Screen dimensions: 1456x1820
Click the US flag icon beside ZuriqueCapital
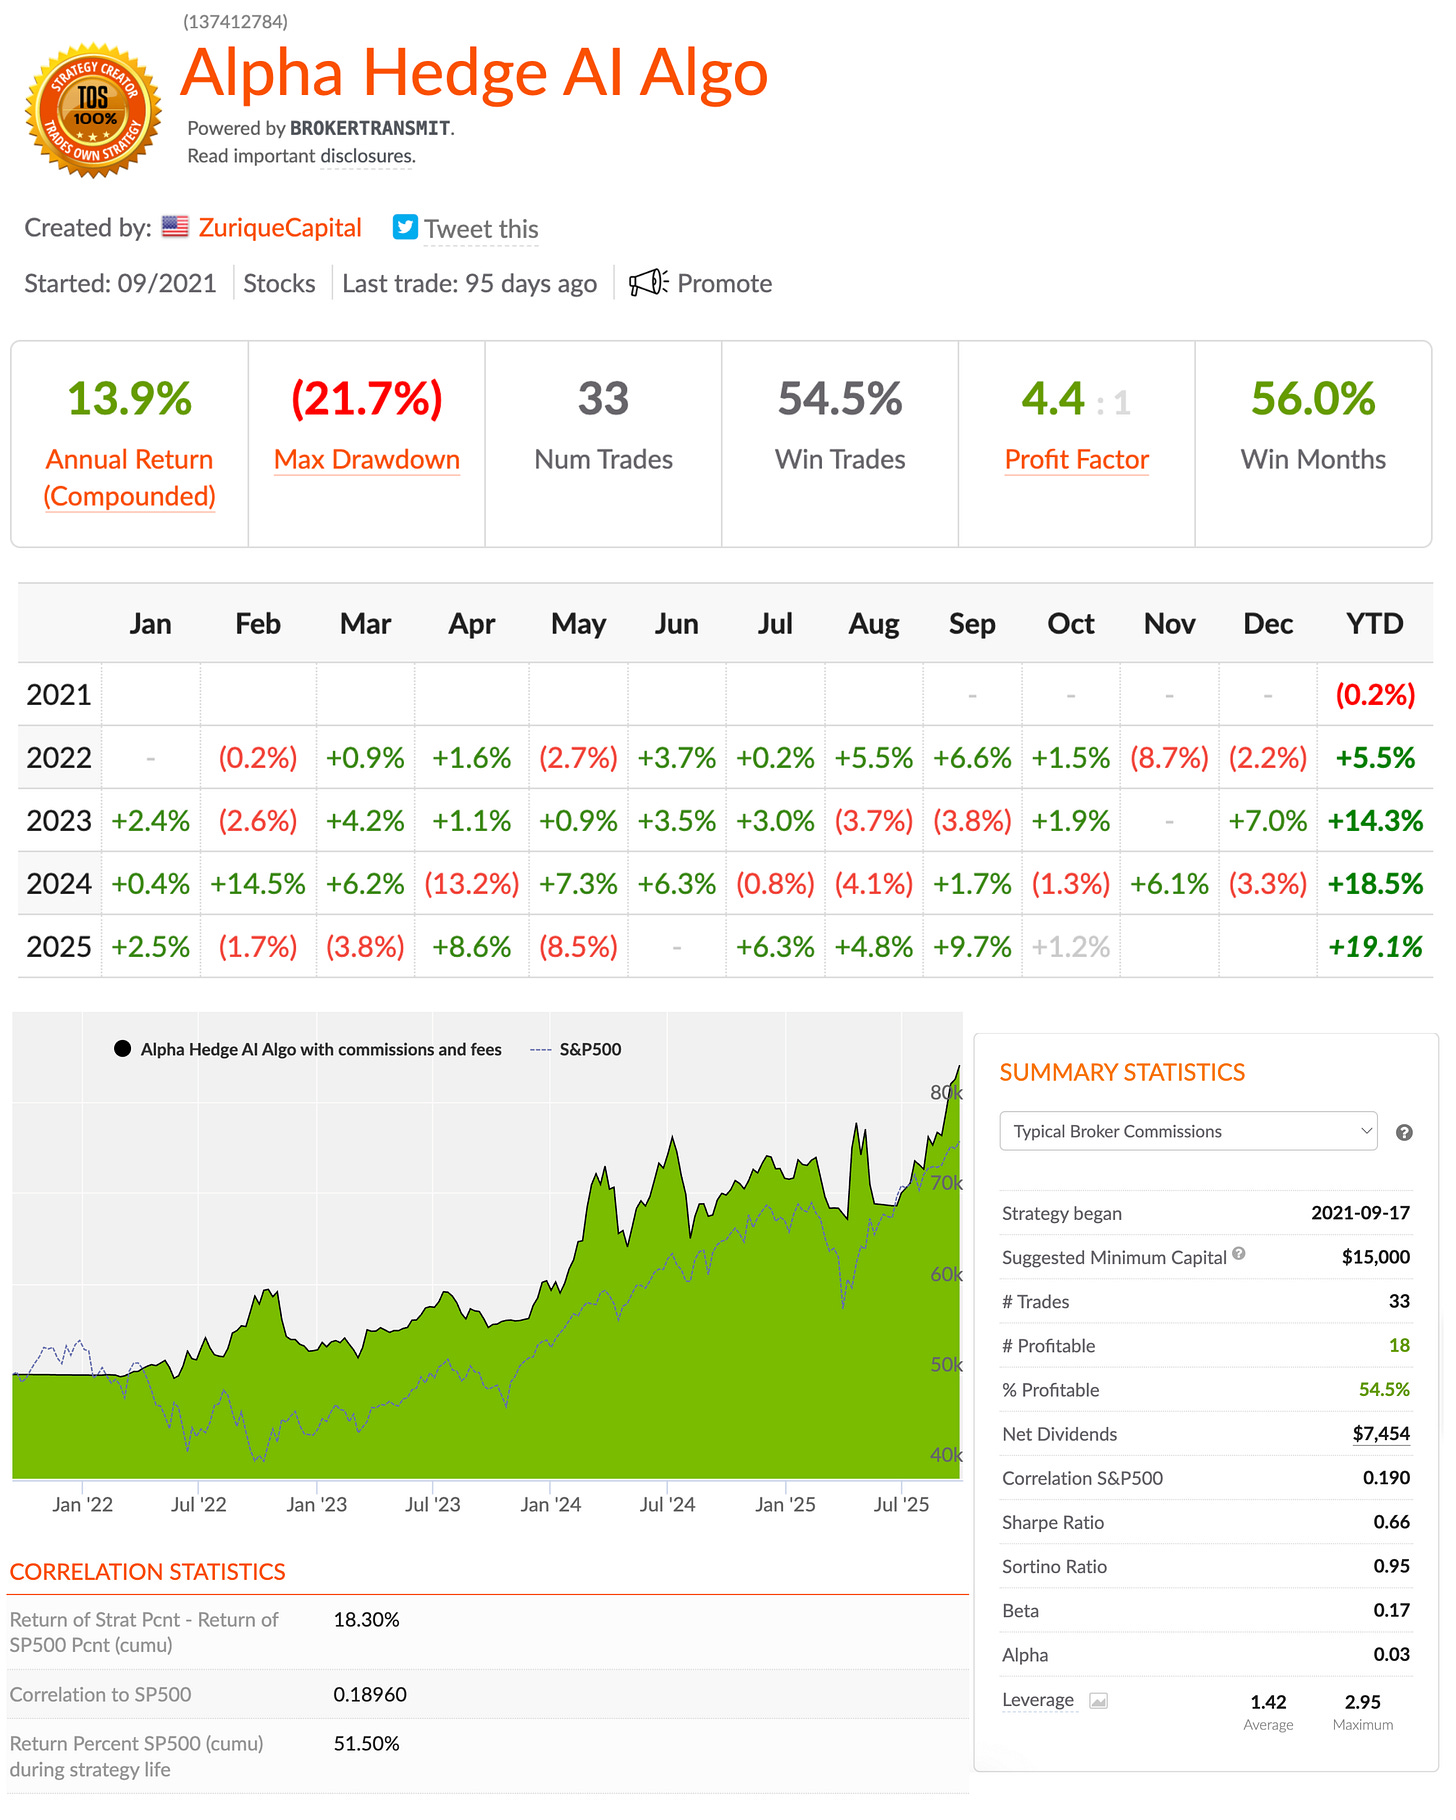pyautogui.click(x=175, y=227)
